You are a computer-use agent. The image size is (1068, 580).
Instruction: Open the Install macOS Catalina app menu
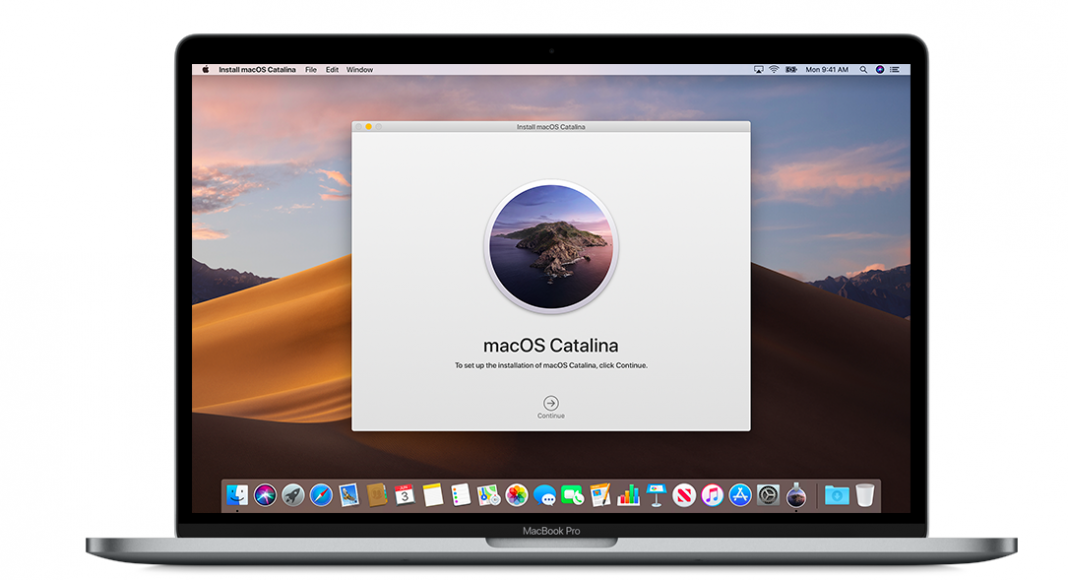[257, 69]
